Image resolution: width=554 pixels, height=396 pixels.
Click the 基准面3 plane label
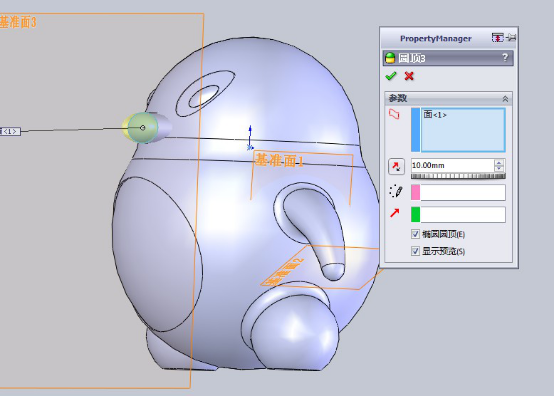pos(18,22)
